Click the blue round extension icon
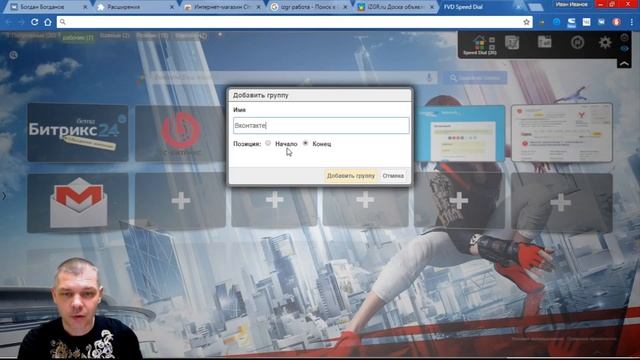 click(x=556, y=22)
